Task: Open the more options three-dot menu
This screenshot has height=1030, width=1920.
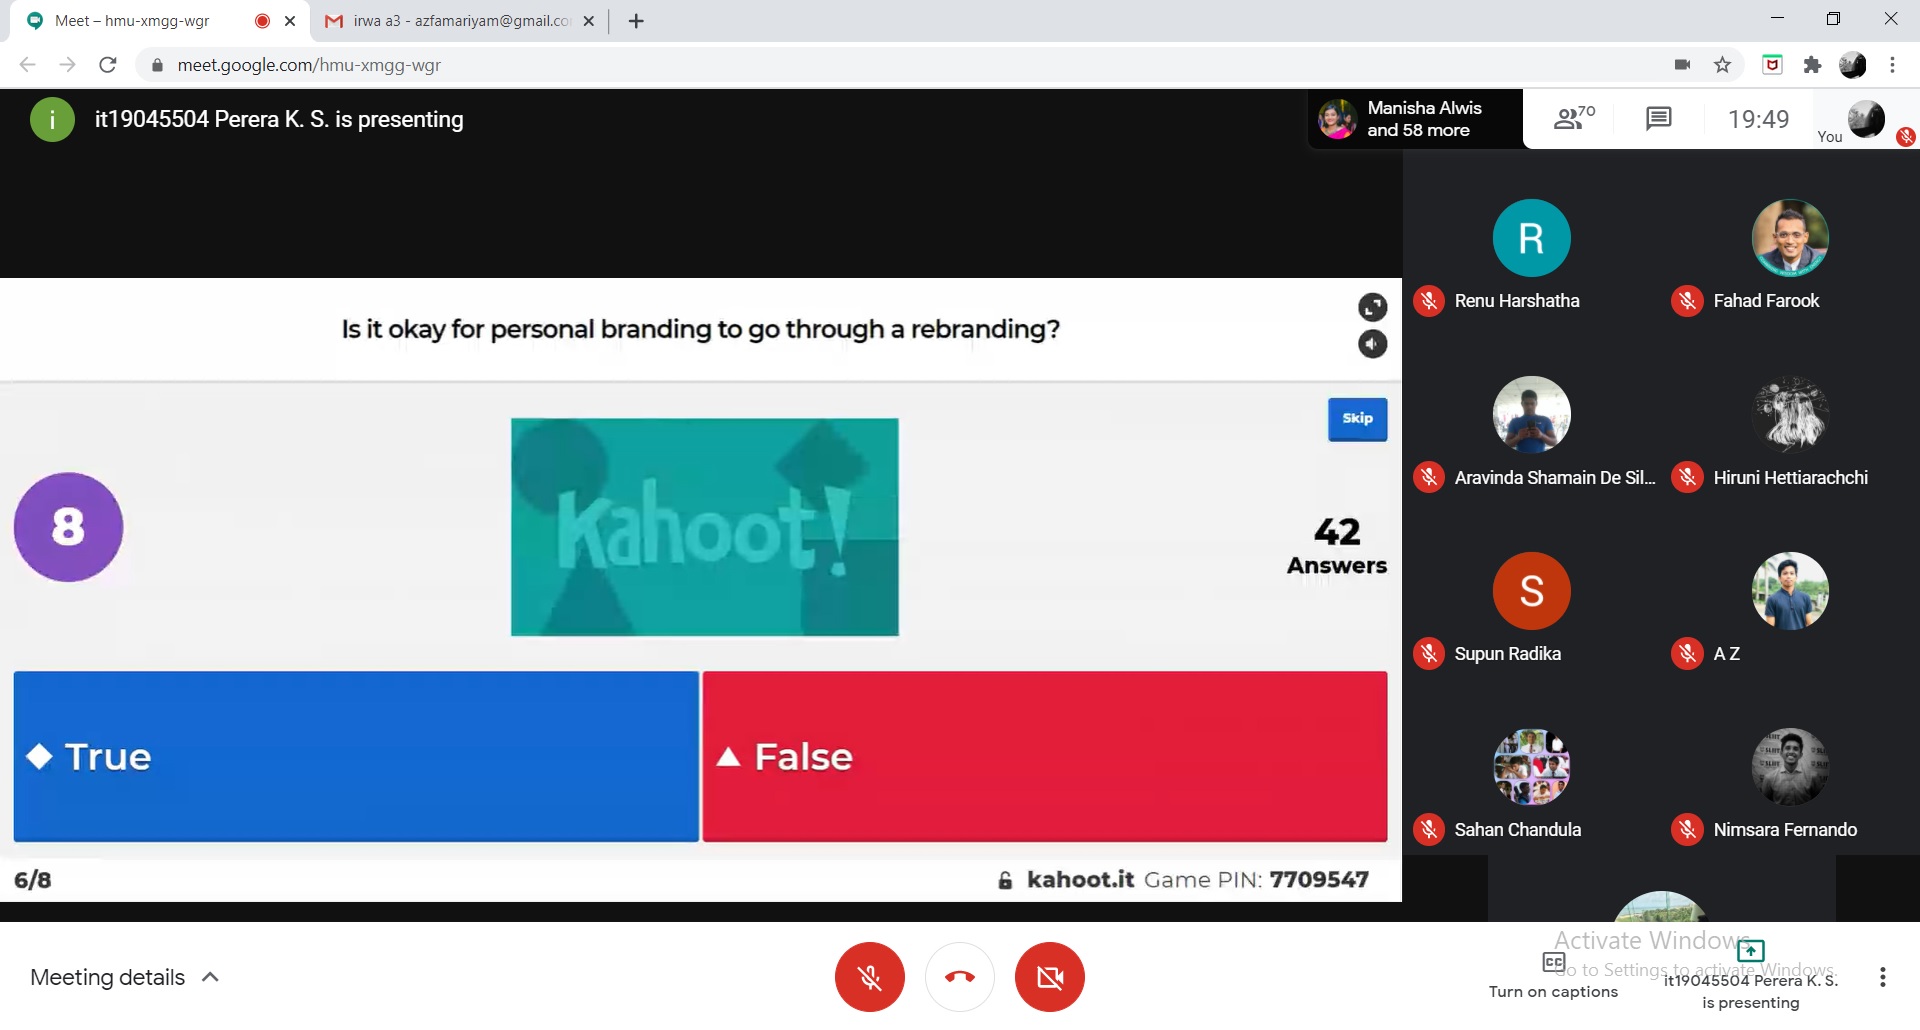Action: [x=1882, y=977]
